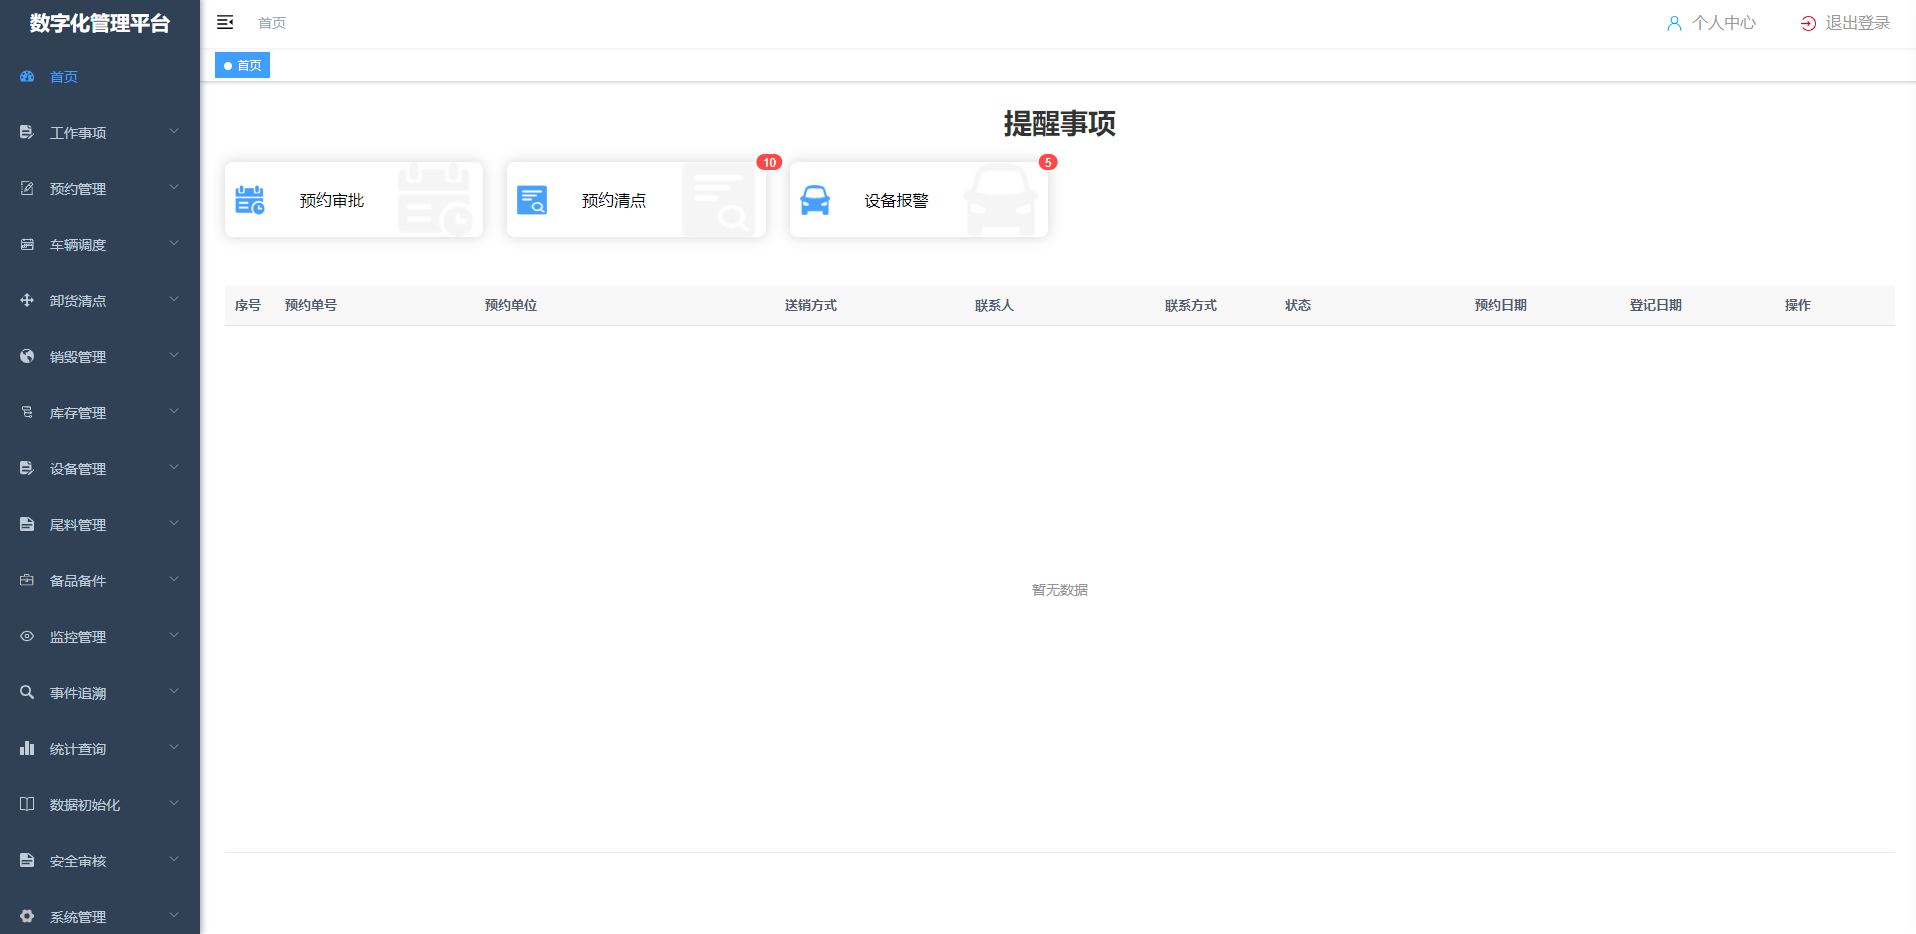Screen dimensions: 1916x934
Task: Click the 库存管理 sidebar icon
Action: [x=27, y=412]
